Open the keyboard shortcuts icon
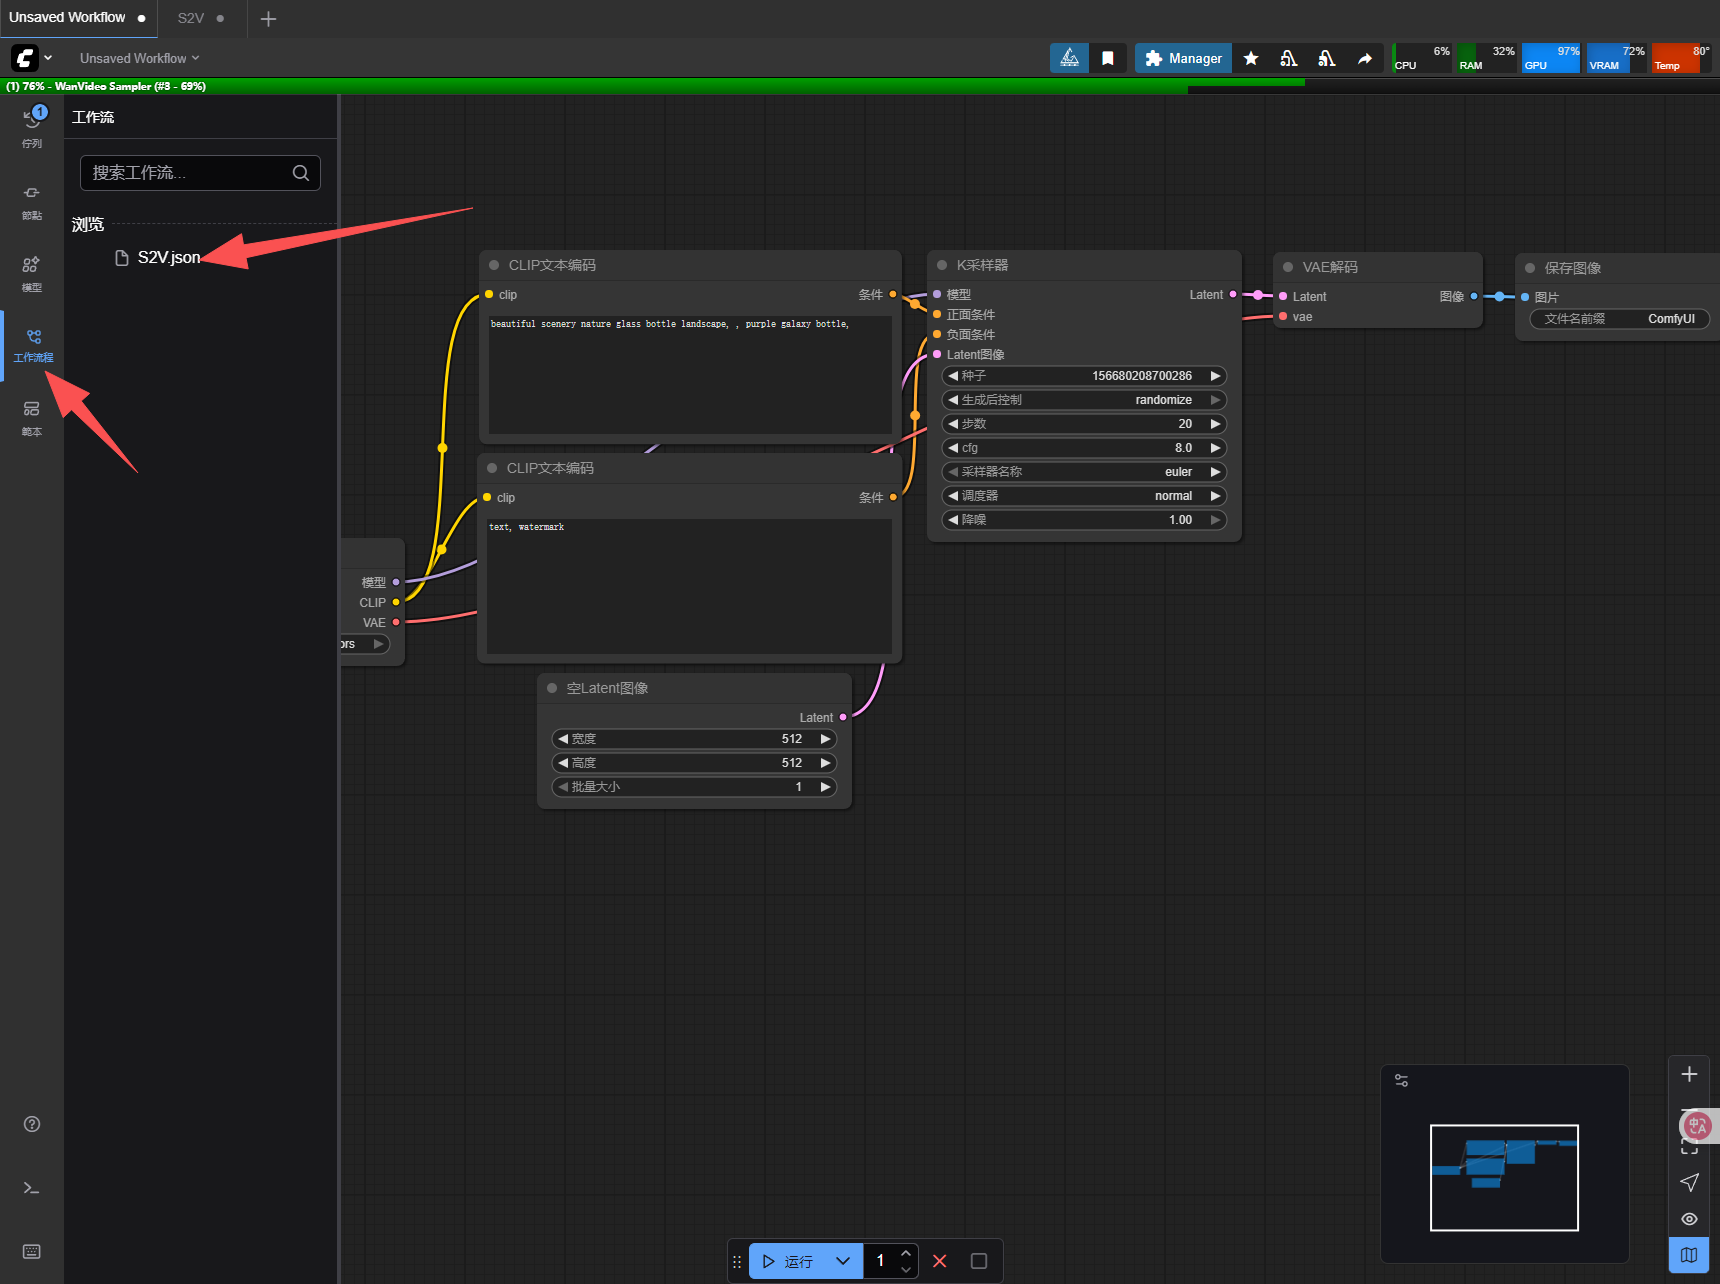 point(32,1252)
